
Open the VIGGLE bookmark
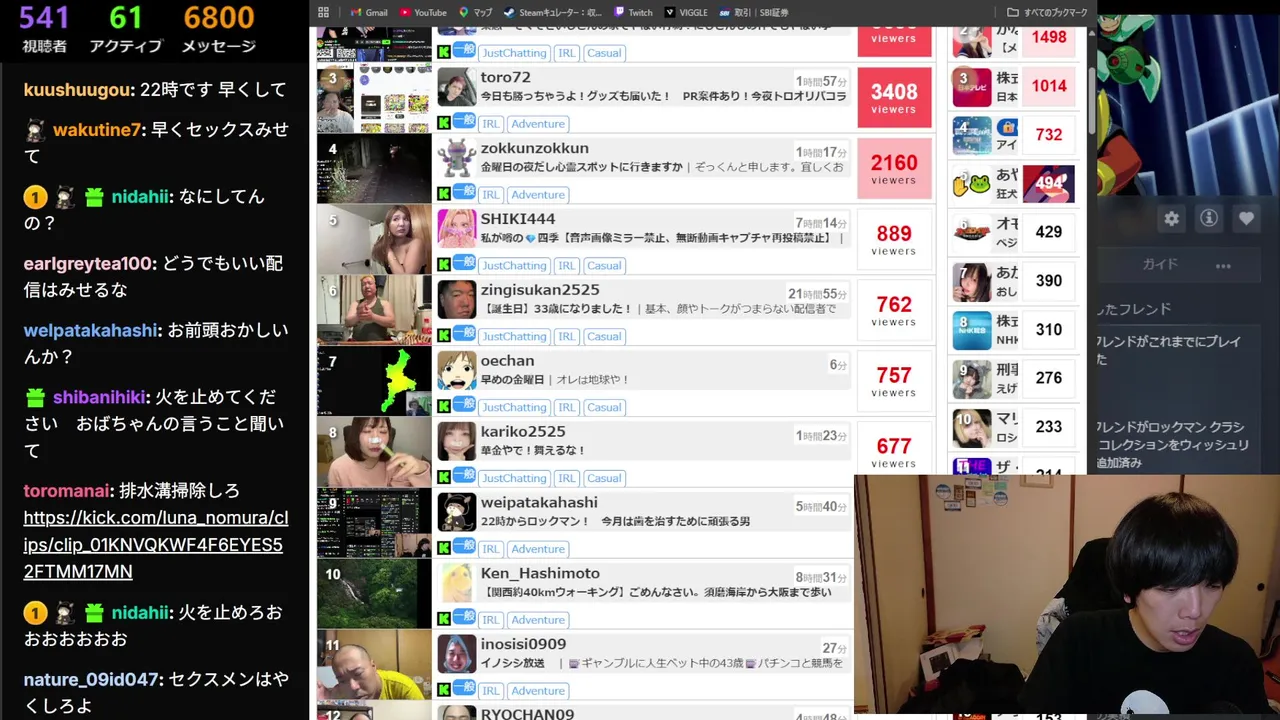tap(686, 12)
